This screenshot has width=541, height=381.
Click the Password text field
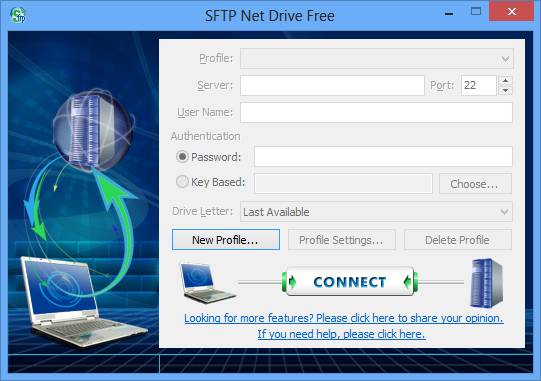pos(383,156)
